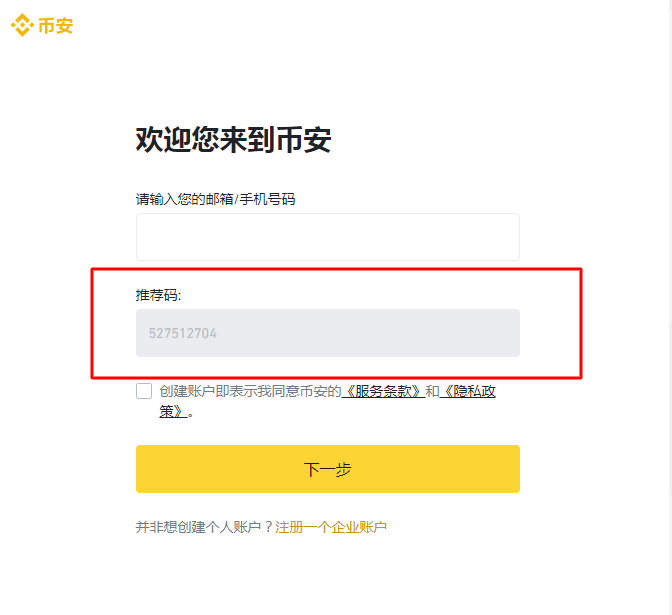Image resolution: width=672 pixels, height=615 pixels.
Task: Click the 请输入您的邮箱/手机号码 label
Action: pos(215,199)
